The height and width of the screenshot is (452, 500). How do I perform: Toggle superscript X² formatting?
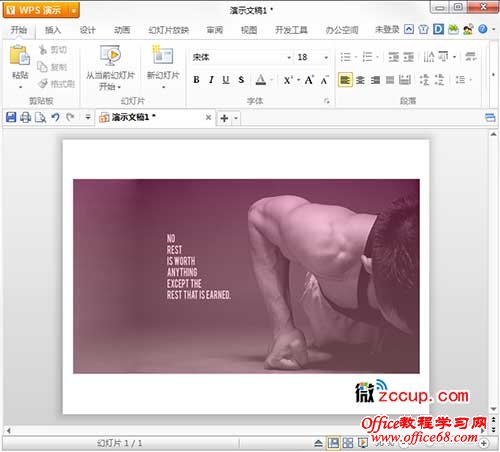[x=288, y=80]
